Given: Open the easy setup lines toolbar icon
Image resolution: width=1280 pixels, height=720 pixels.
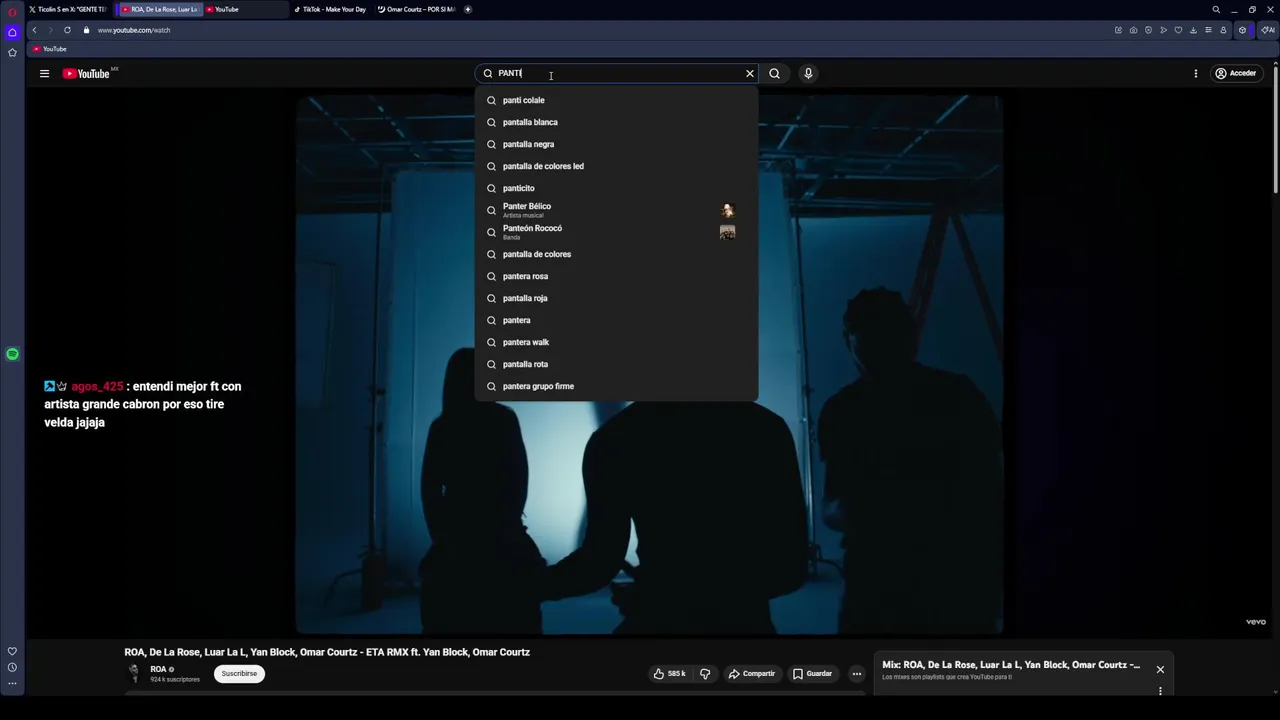Looking at the screenshot, I should point(1208,30).
